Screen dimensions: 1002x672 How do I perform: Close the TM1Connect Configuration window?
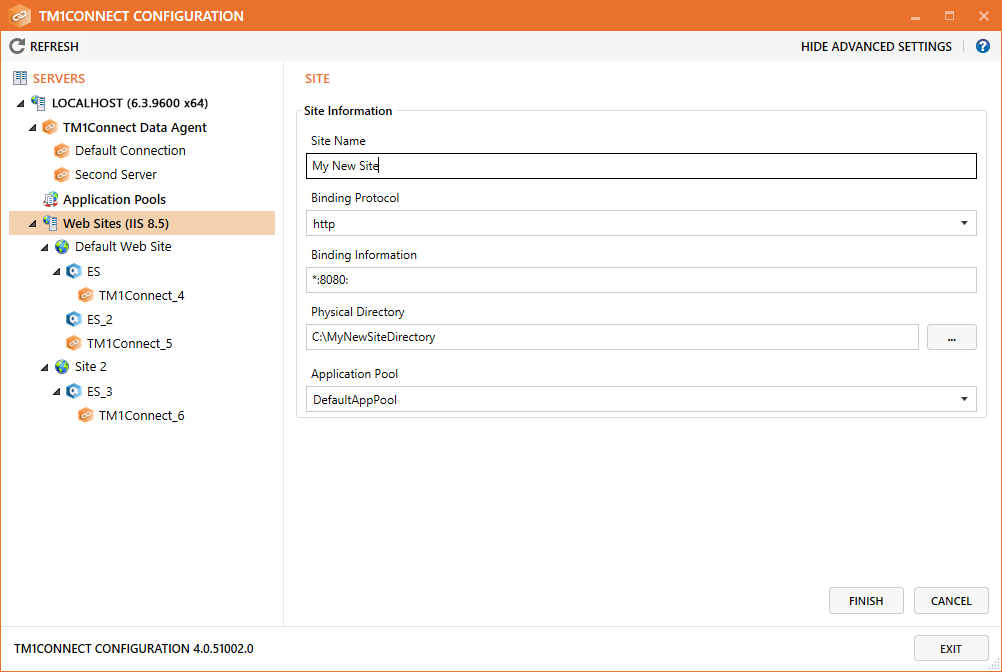pos(983,16)
